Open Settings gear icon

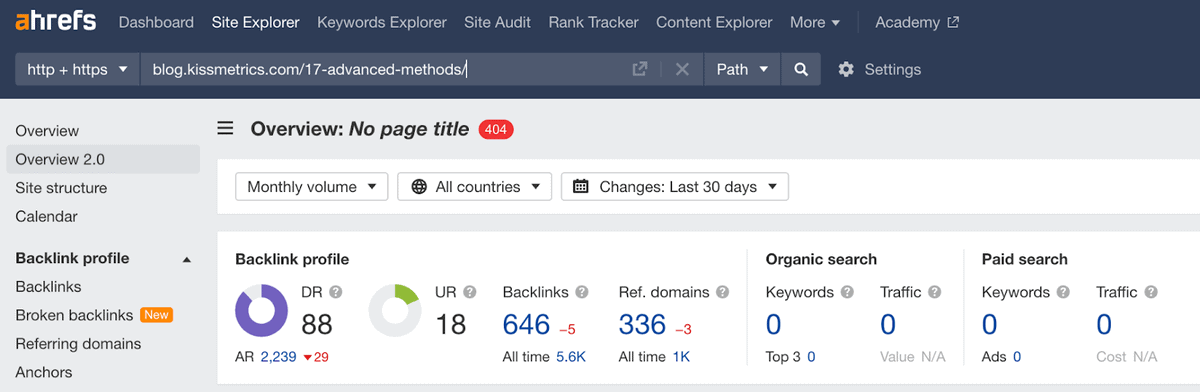point(846,69)
